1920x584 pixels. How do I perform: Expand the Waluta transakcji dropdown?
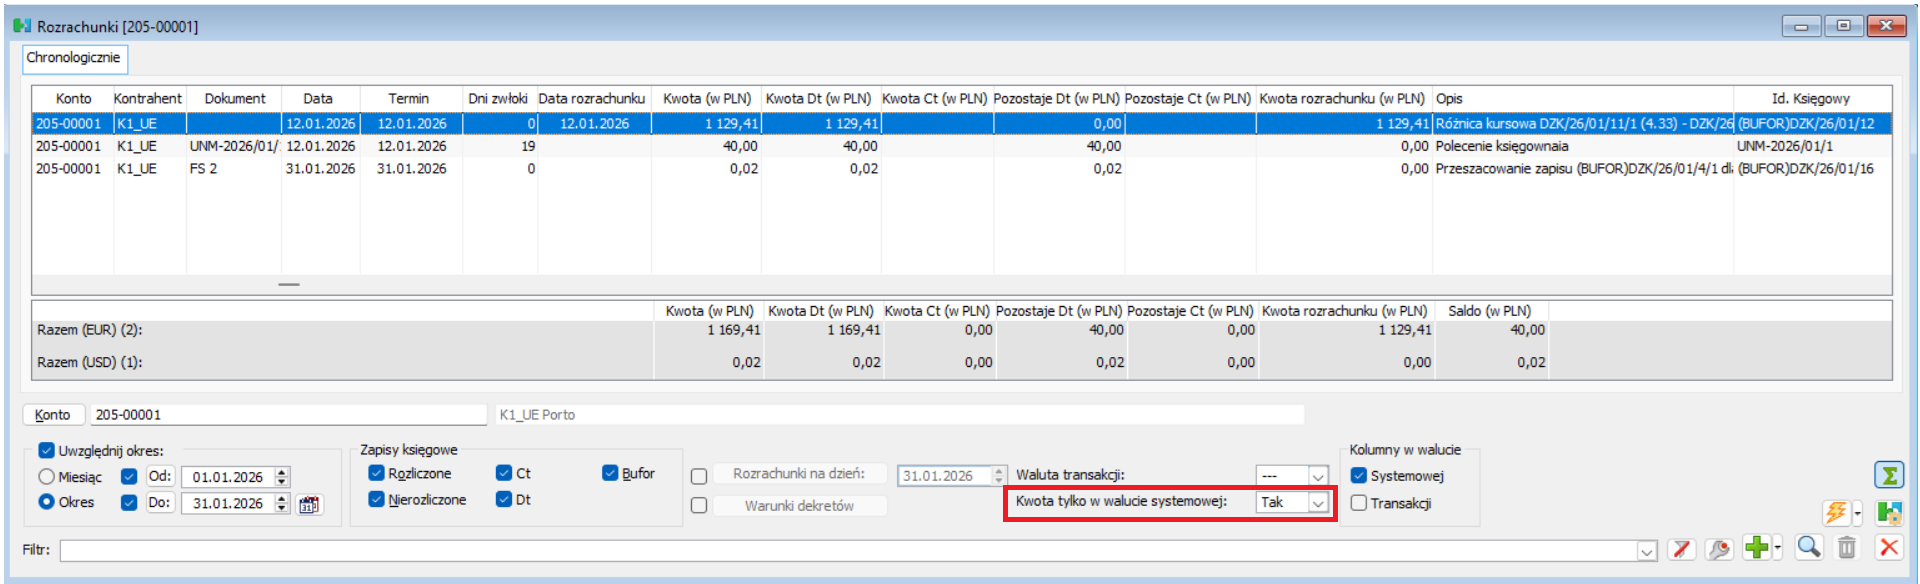coord(1318,476)
